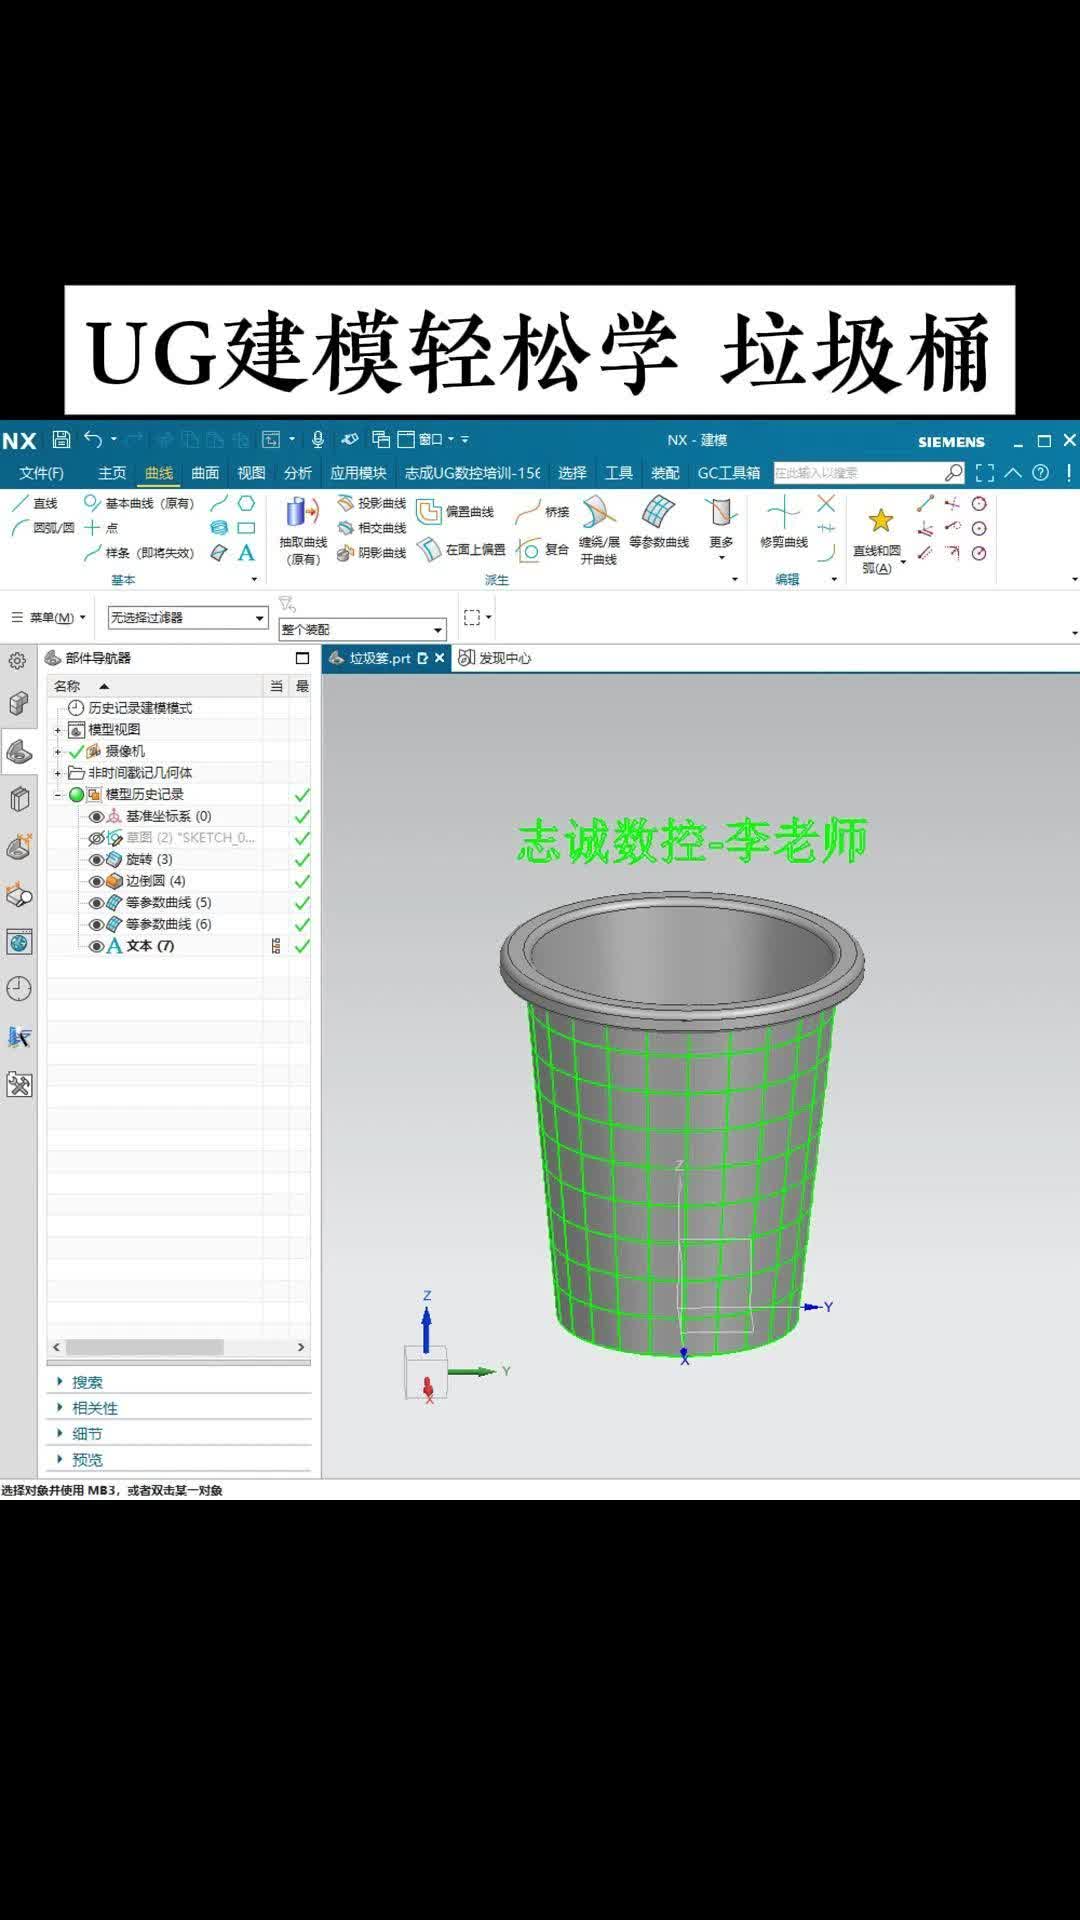Switch to the 分析 ribbon tab

coord(298,473)
